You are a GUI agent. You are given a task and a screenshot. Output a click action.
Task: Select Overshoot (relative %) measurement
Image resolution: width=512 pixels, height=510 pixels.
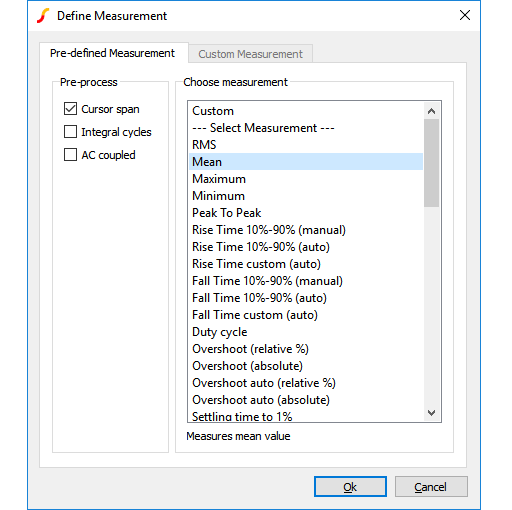click(306, 349)
